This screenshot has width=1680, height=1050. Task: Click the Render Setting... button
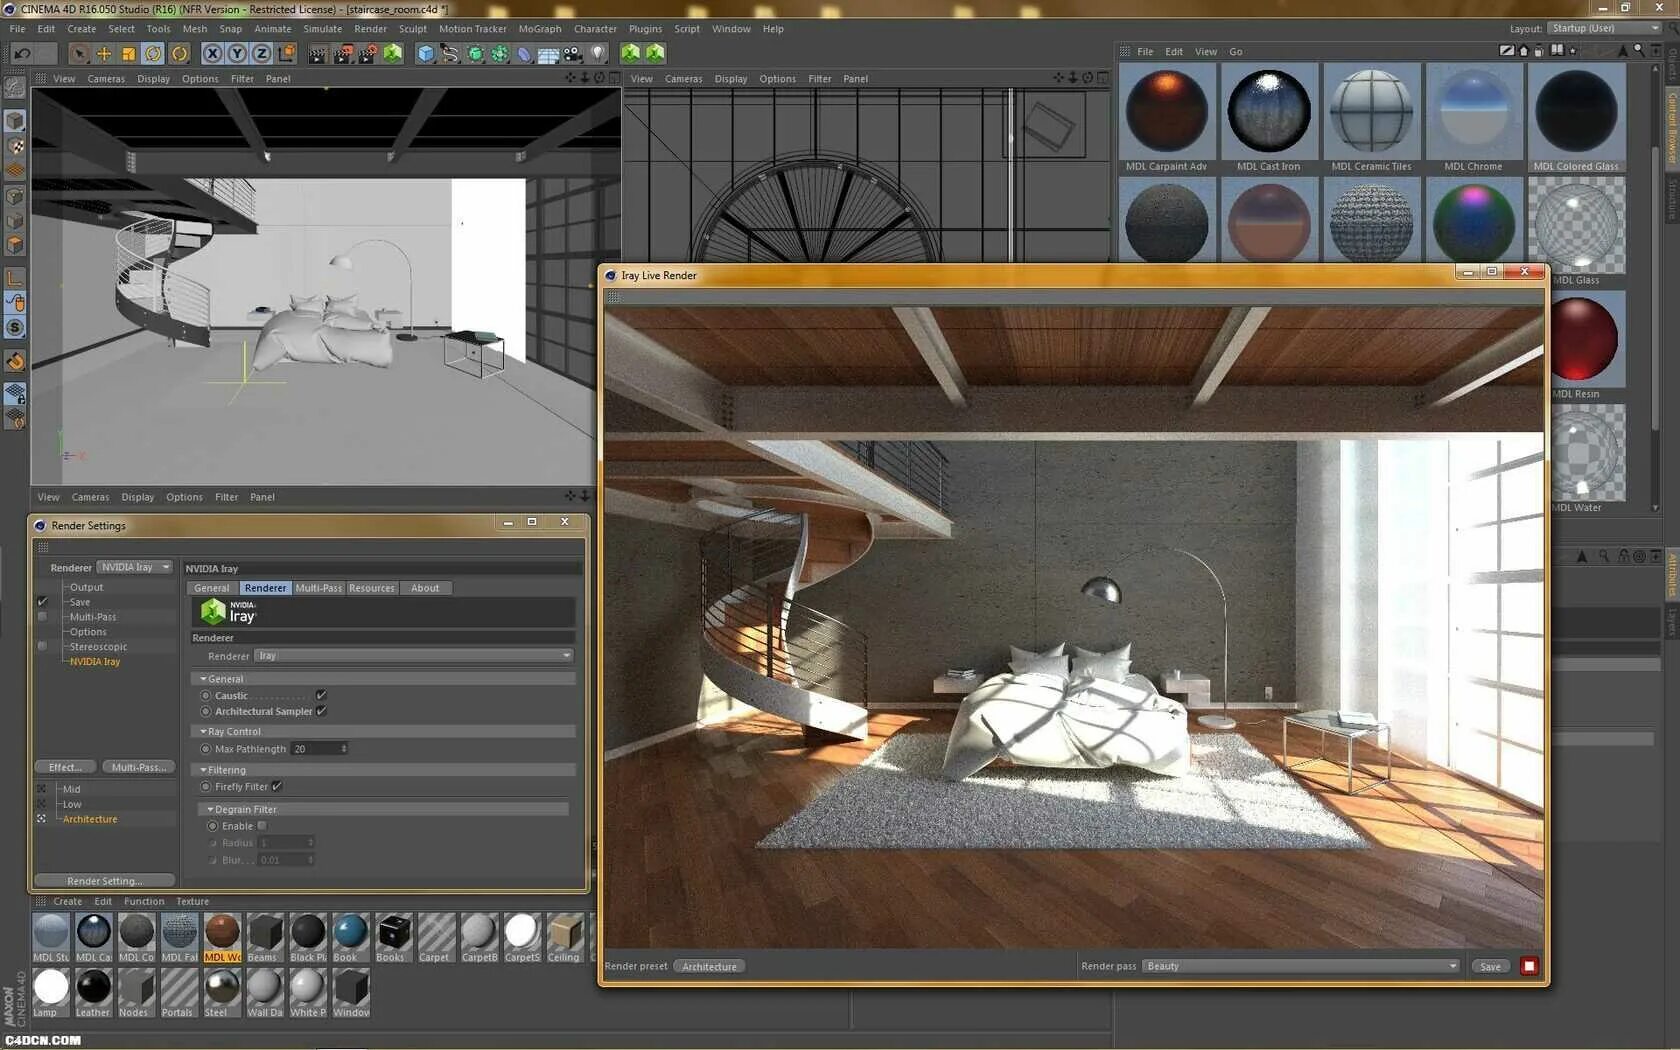tap(105, 881)
